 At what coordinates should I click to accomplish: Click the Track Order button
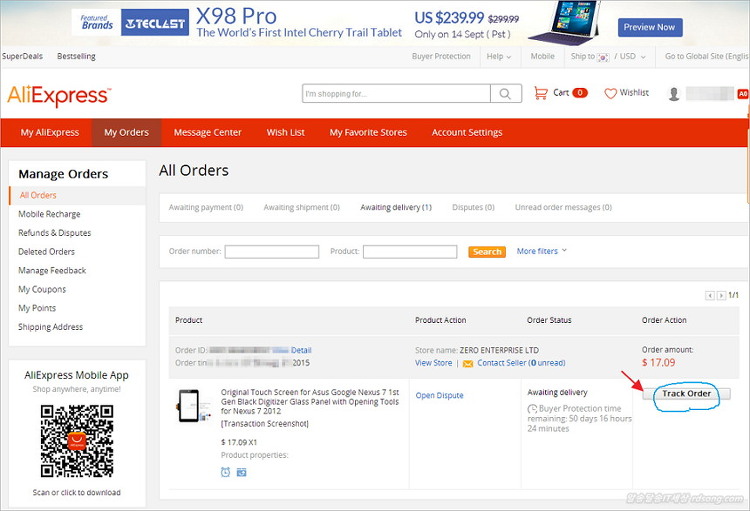tap(686, 394)
